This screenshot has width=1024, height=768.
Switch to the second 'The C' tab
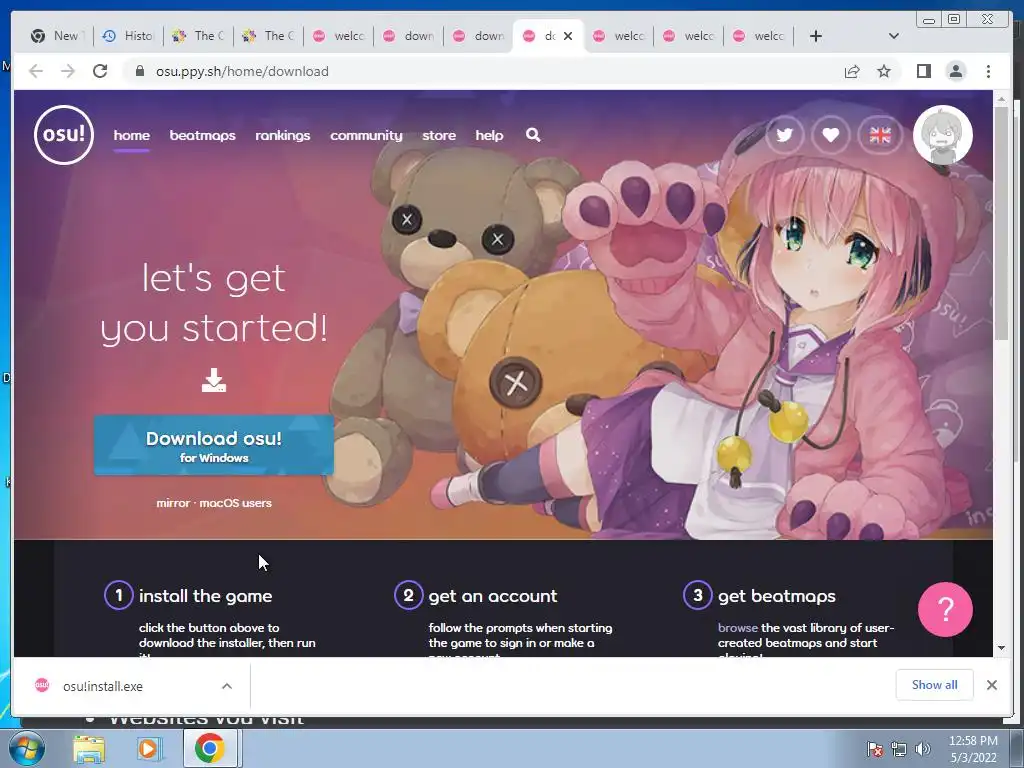[268, 36]
